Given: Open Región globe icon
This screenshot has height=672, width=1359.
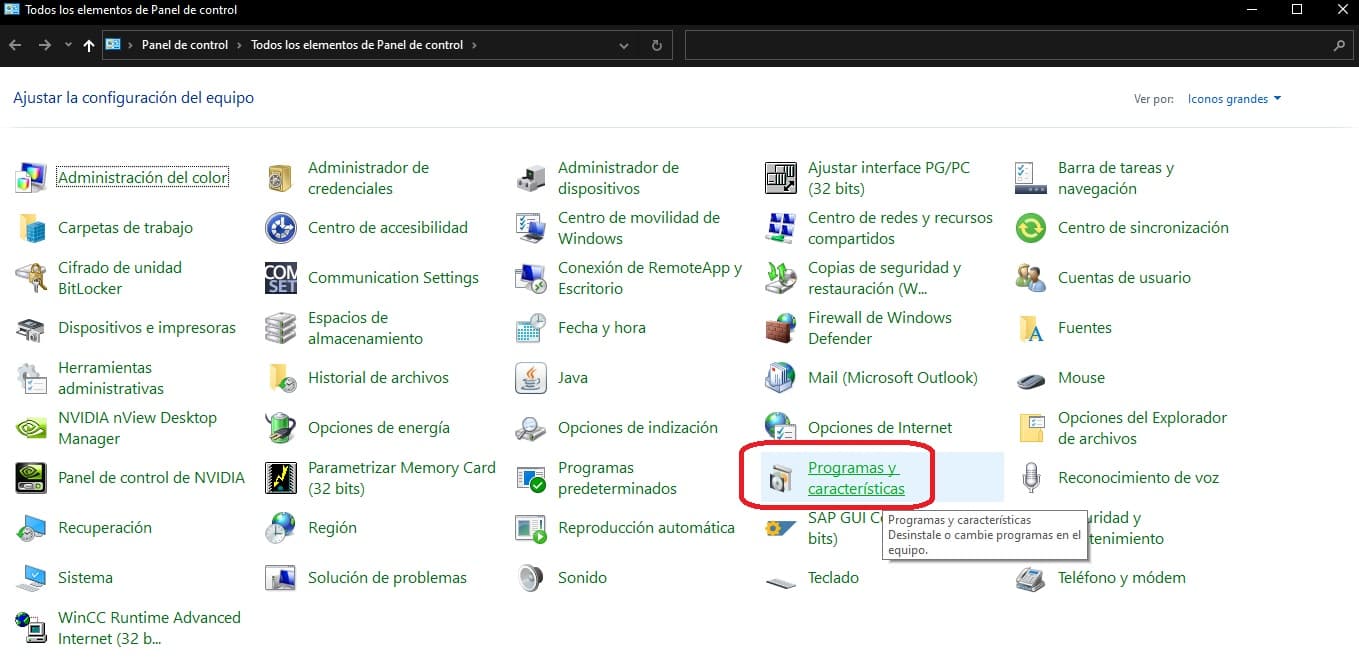Looking at the screenshot, I should [281, 528].
